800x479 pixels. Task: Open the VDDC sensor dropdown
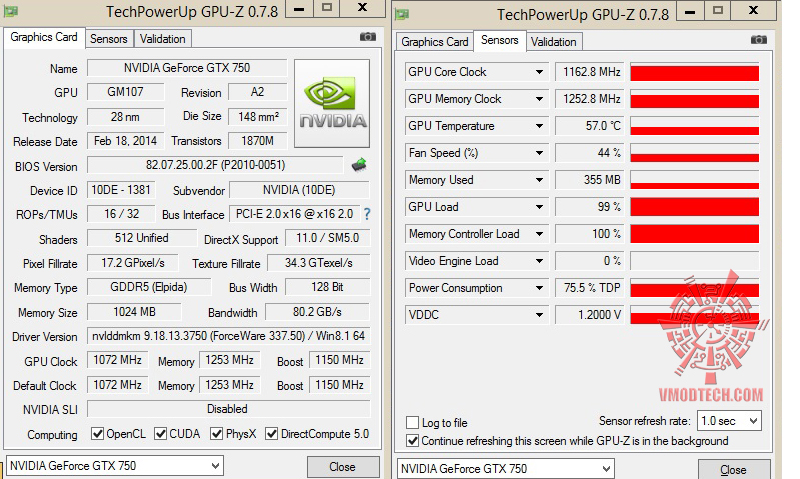point(539,315)
